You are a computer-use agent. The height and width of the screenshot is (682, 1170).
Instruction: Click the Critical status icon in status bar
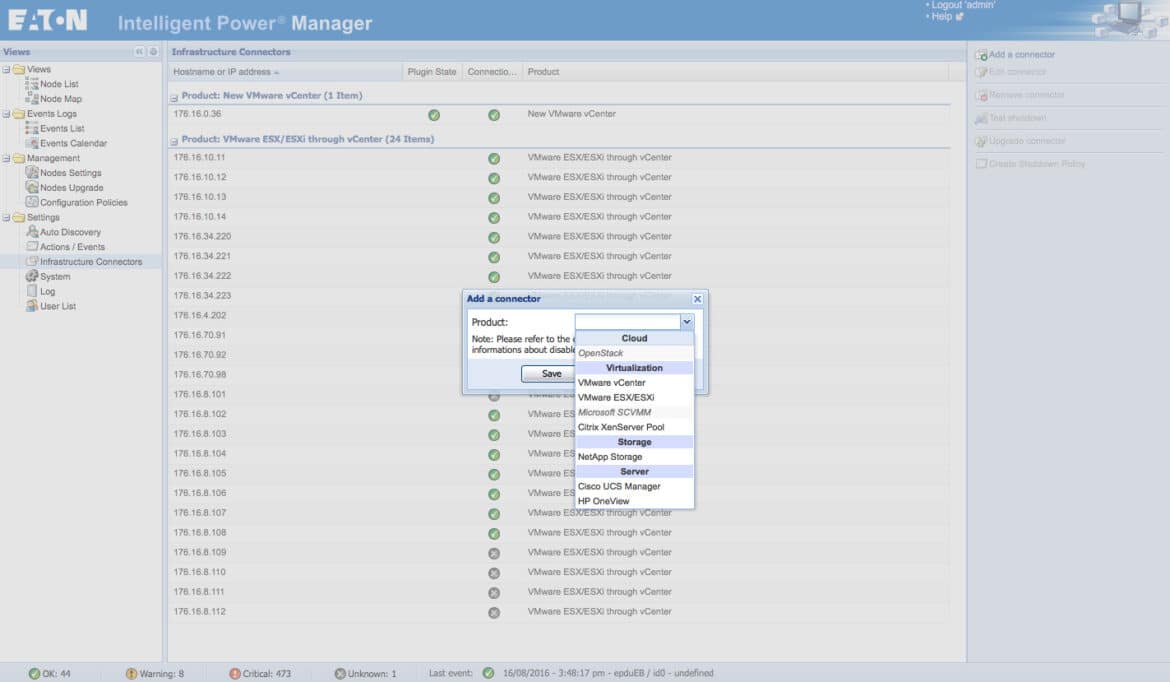click(x=234, y=673)
